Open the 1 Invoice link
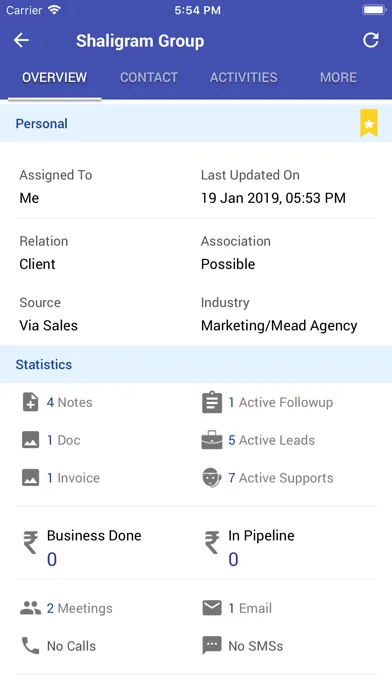Image resolution: width=392 pixels, height=696 pixels. click(x=73, y=478)
